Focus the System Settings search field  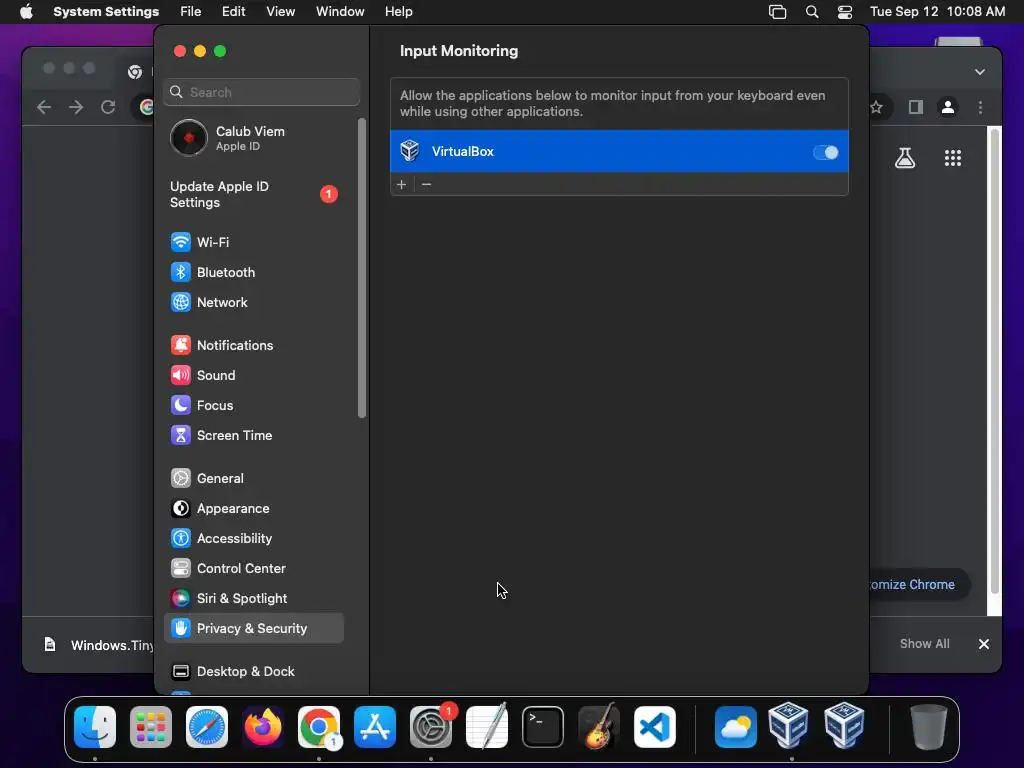pyautogui.click(x=261, y=92)
